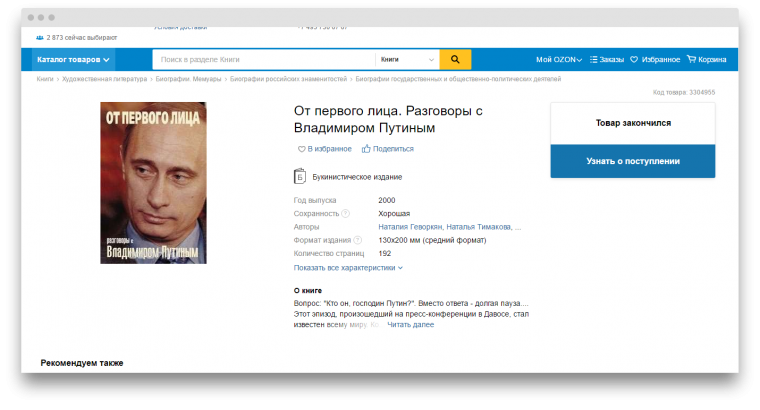Viewport: 760px width, 410px height.
Task: Open the Корзина cart icon
Action: [x=691, y=59]
